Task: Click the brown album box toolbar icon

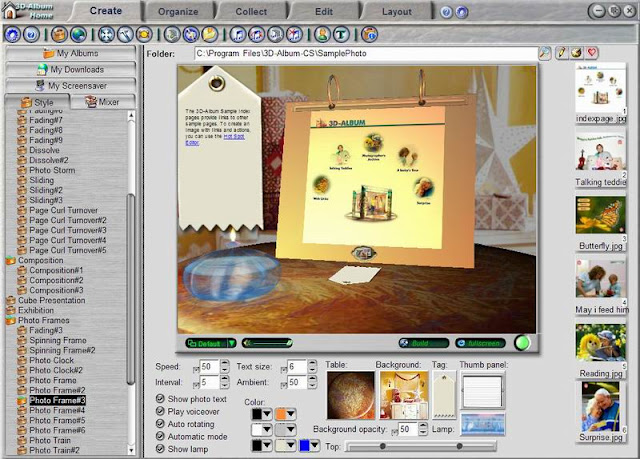Action: pos(59,34)
